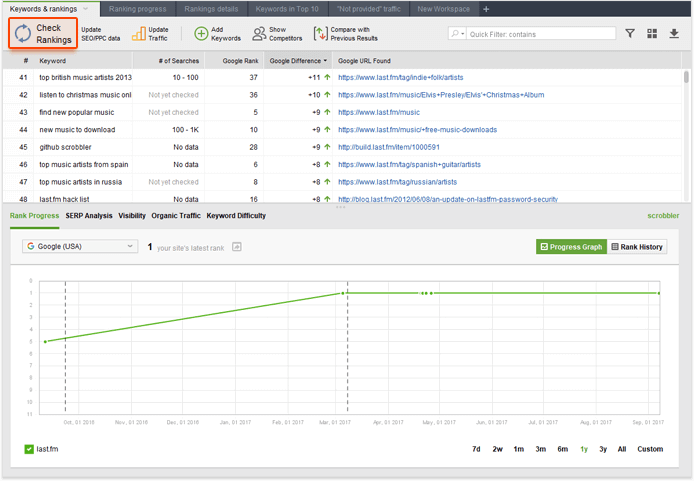Open the funnel filter icon

pyautogui.click(x=630, y=34)
